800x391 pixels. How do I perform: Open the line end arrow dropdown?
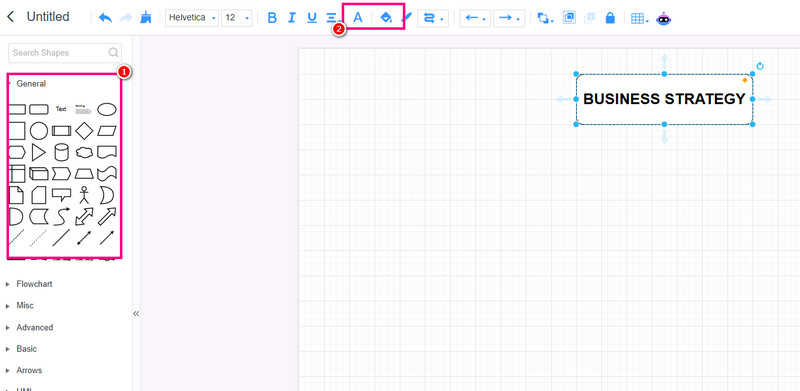(x=509, y=18)
